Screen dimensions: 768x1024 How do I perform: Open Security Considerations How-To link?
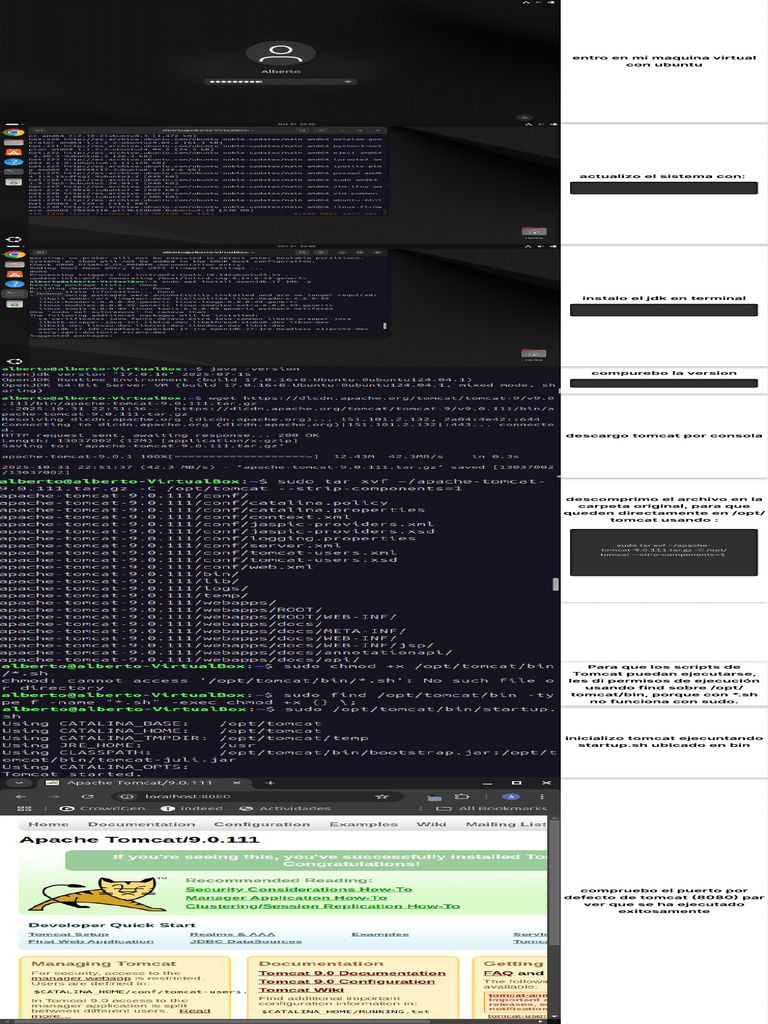click(298, 889)
